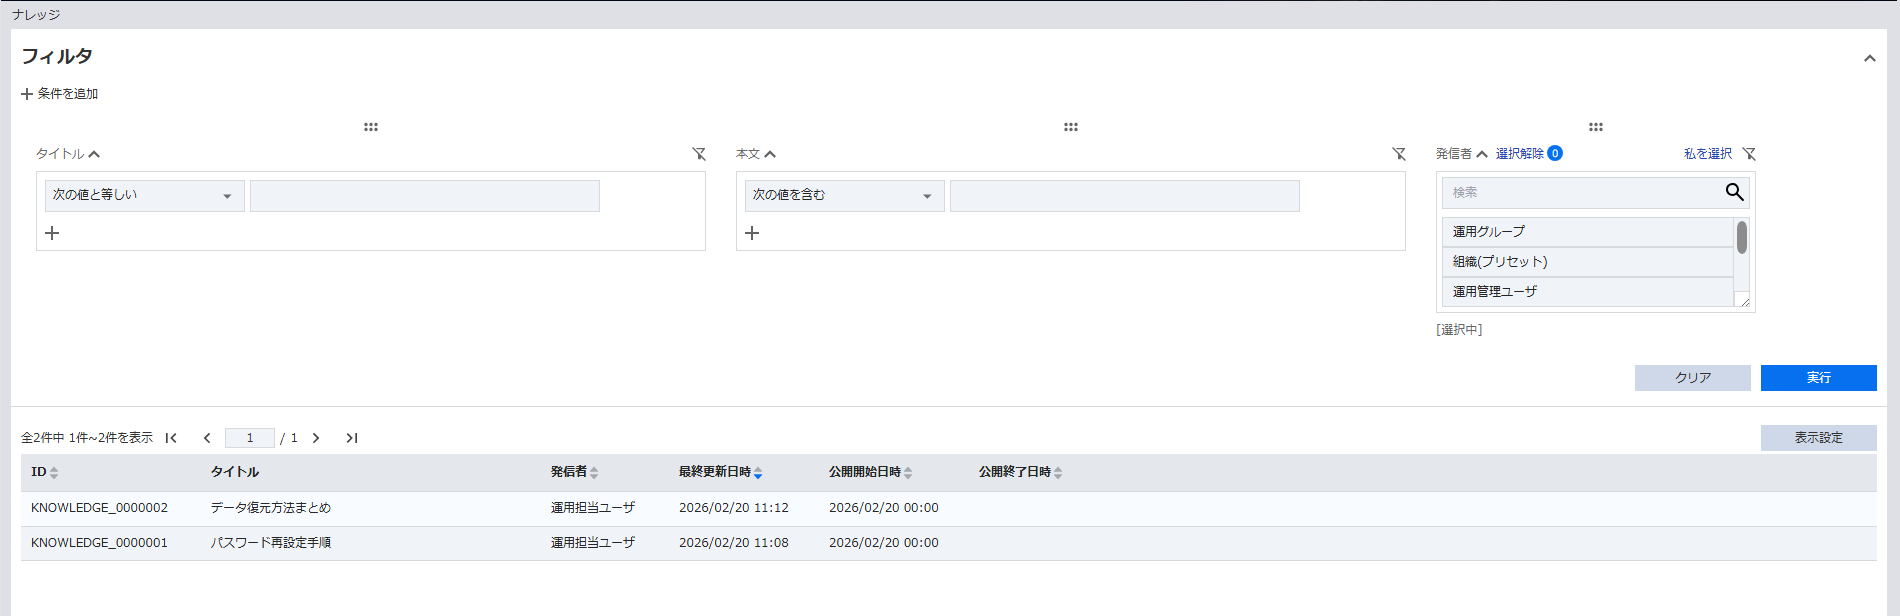Collapse the 発信者 filter section
Image resolution: width=1900 pixels, height=616 pixels.
[1482, 154]
